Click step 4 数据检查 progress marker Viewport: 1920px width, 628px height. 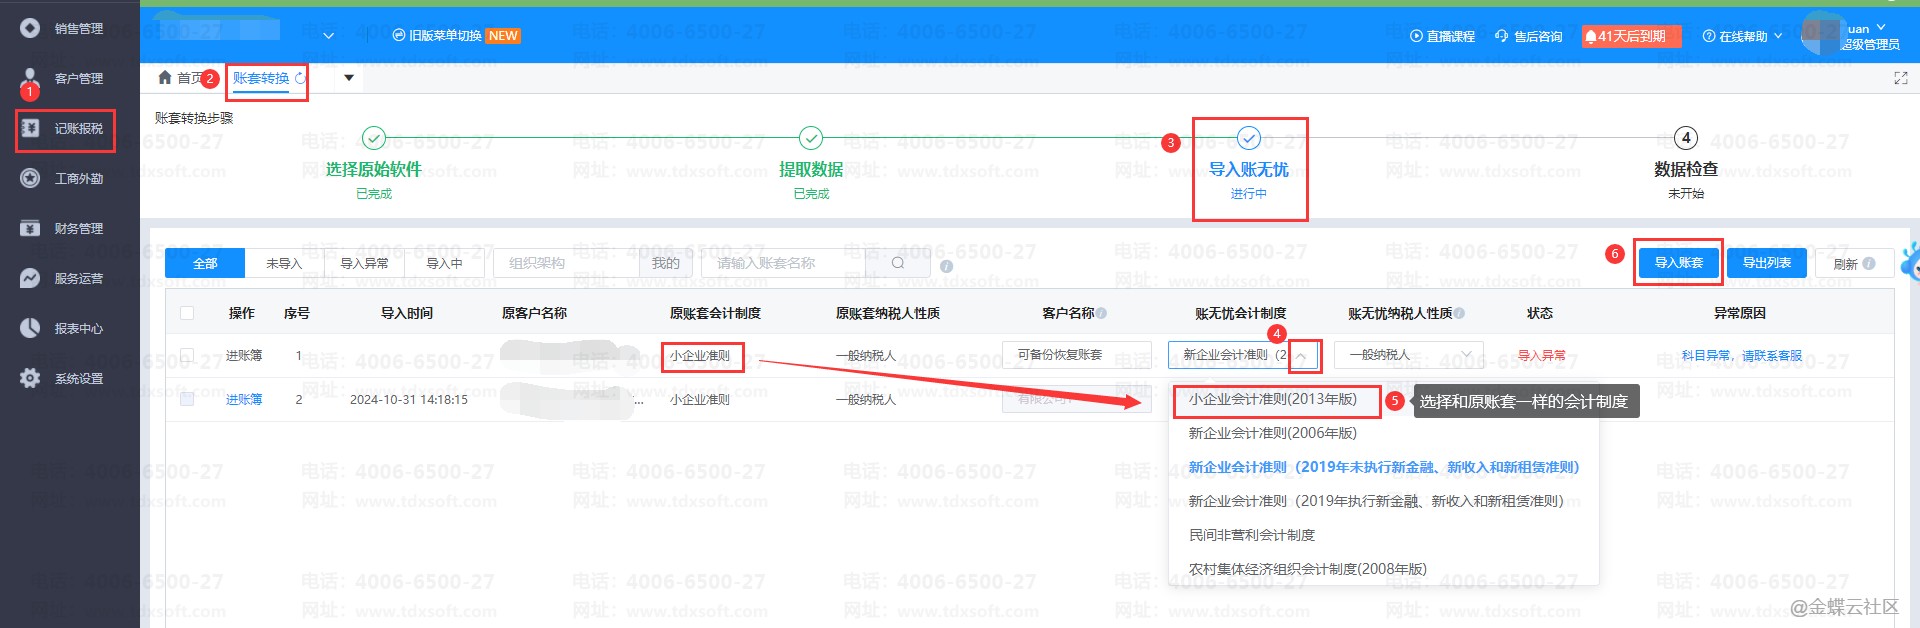pyautogui.click(x=1685, y=138)
